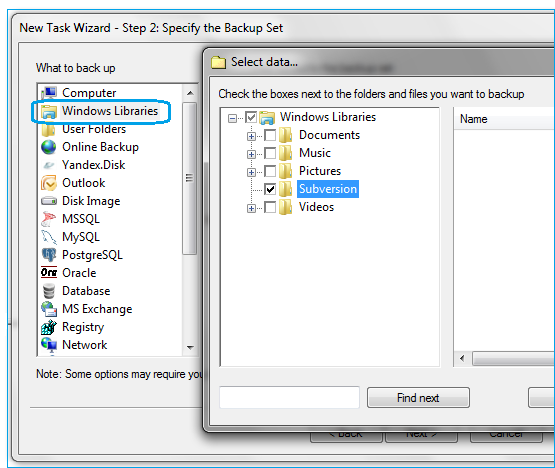
Task: Select the 'MS Exchange' list entry text
Action: pyautogui.click(x=97, y=309)
